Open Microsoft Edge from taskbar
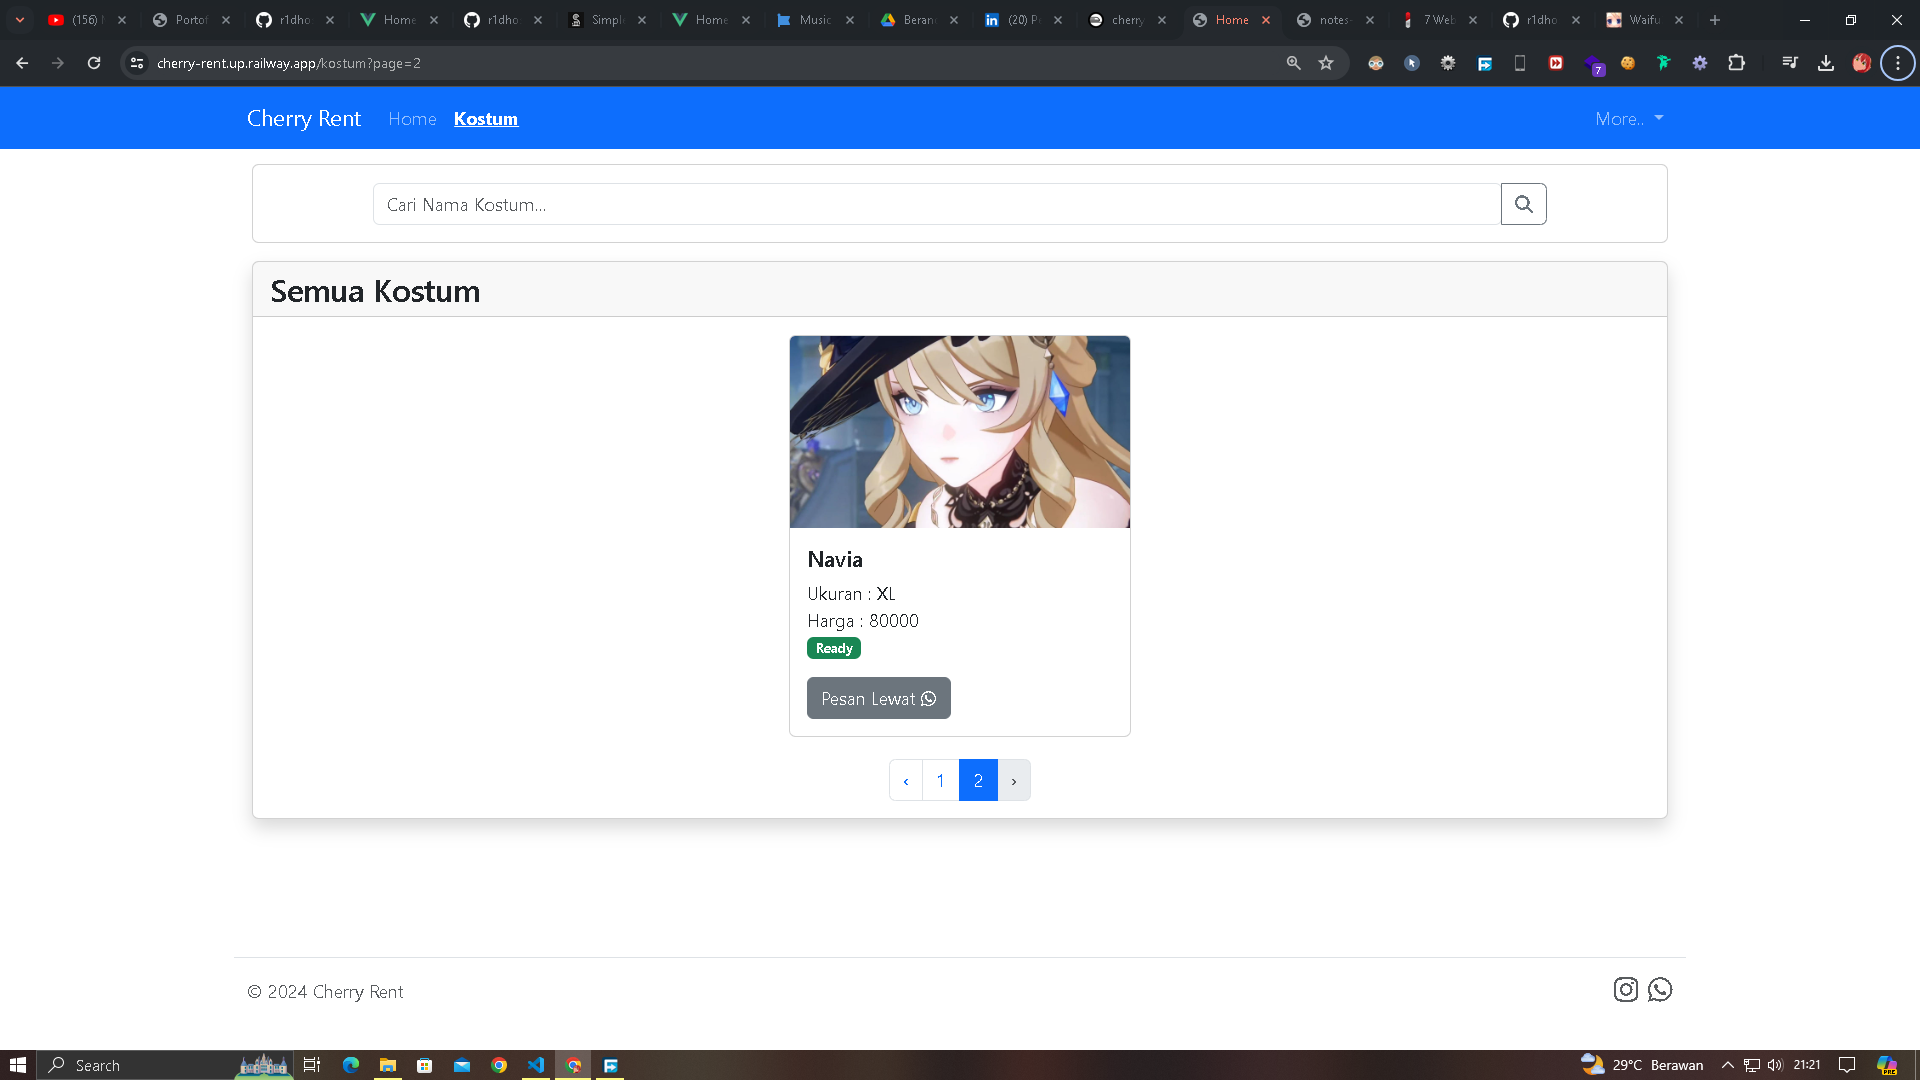The image size is (1920, 1080). coord(350,1065)
